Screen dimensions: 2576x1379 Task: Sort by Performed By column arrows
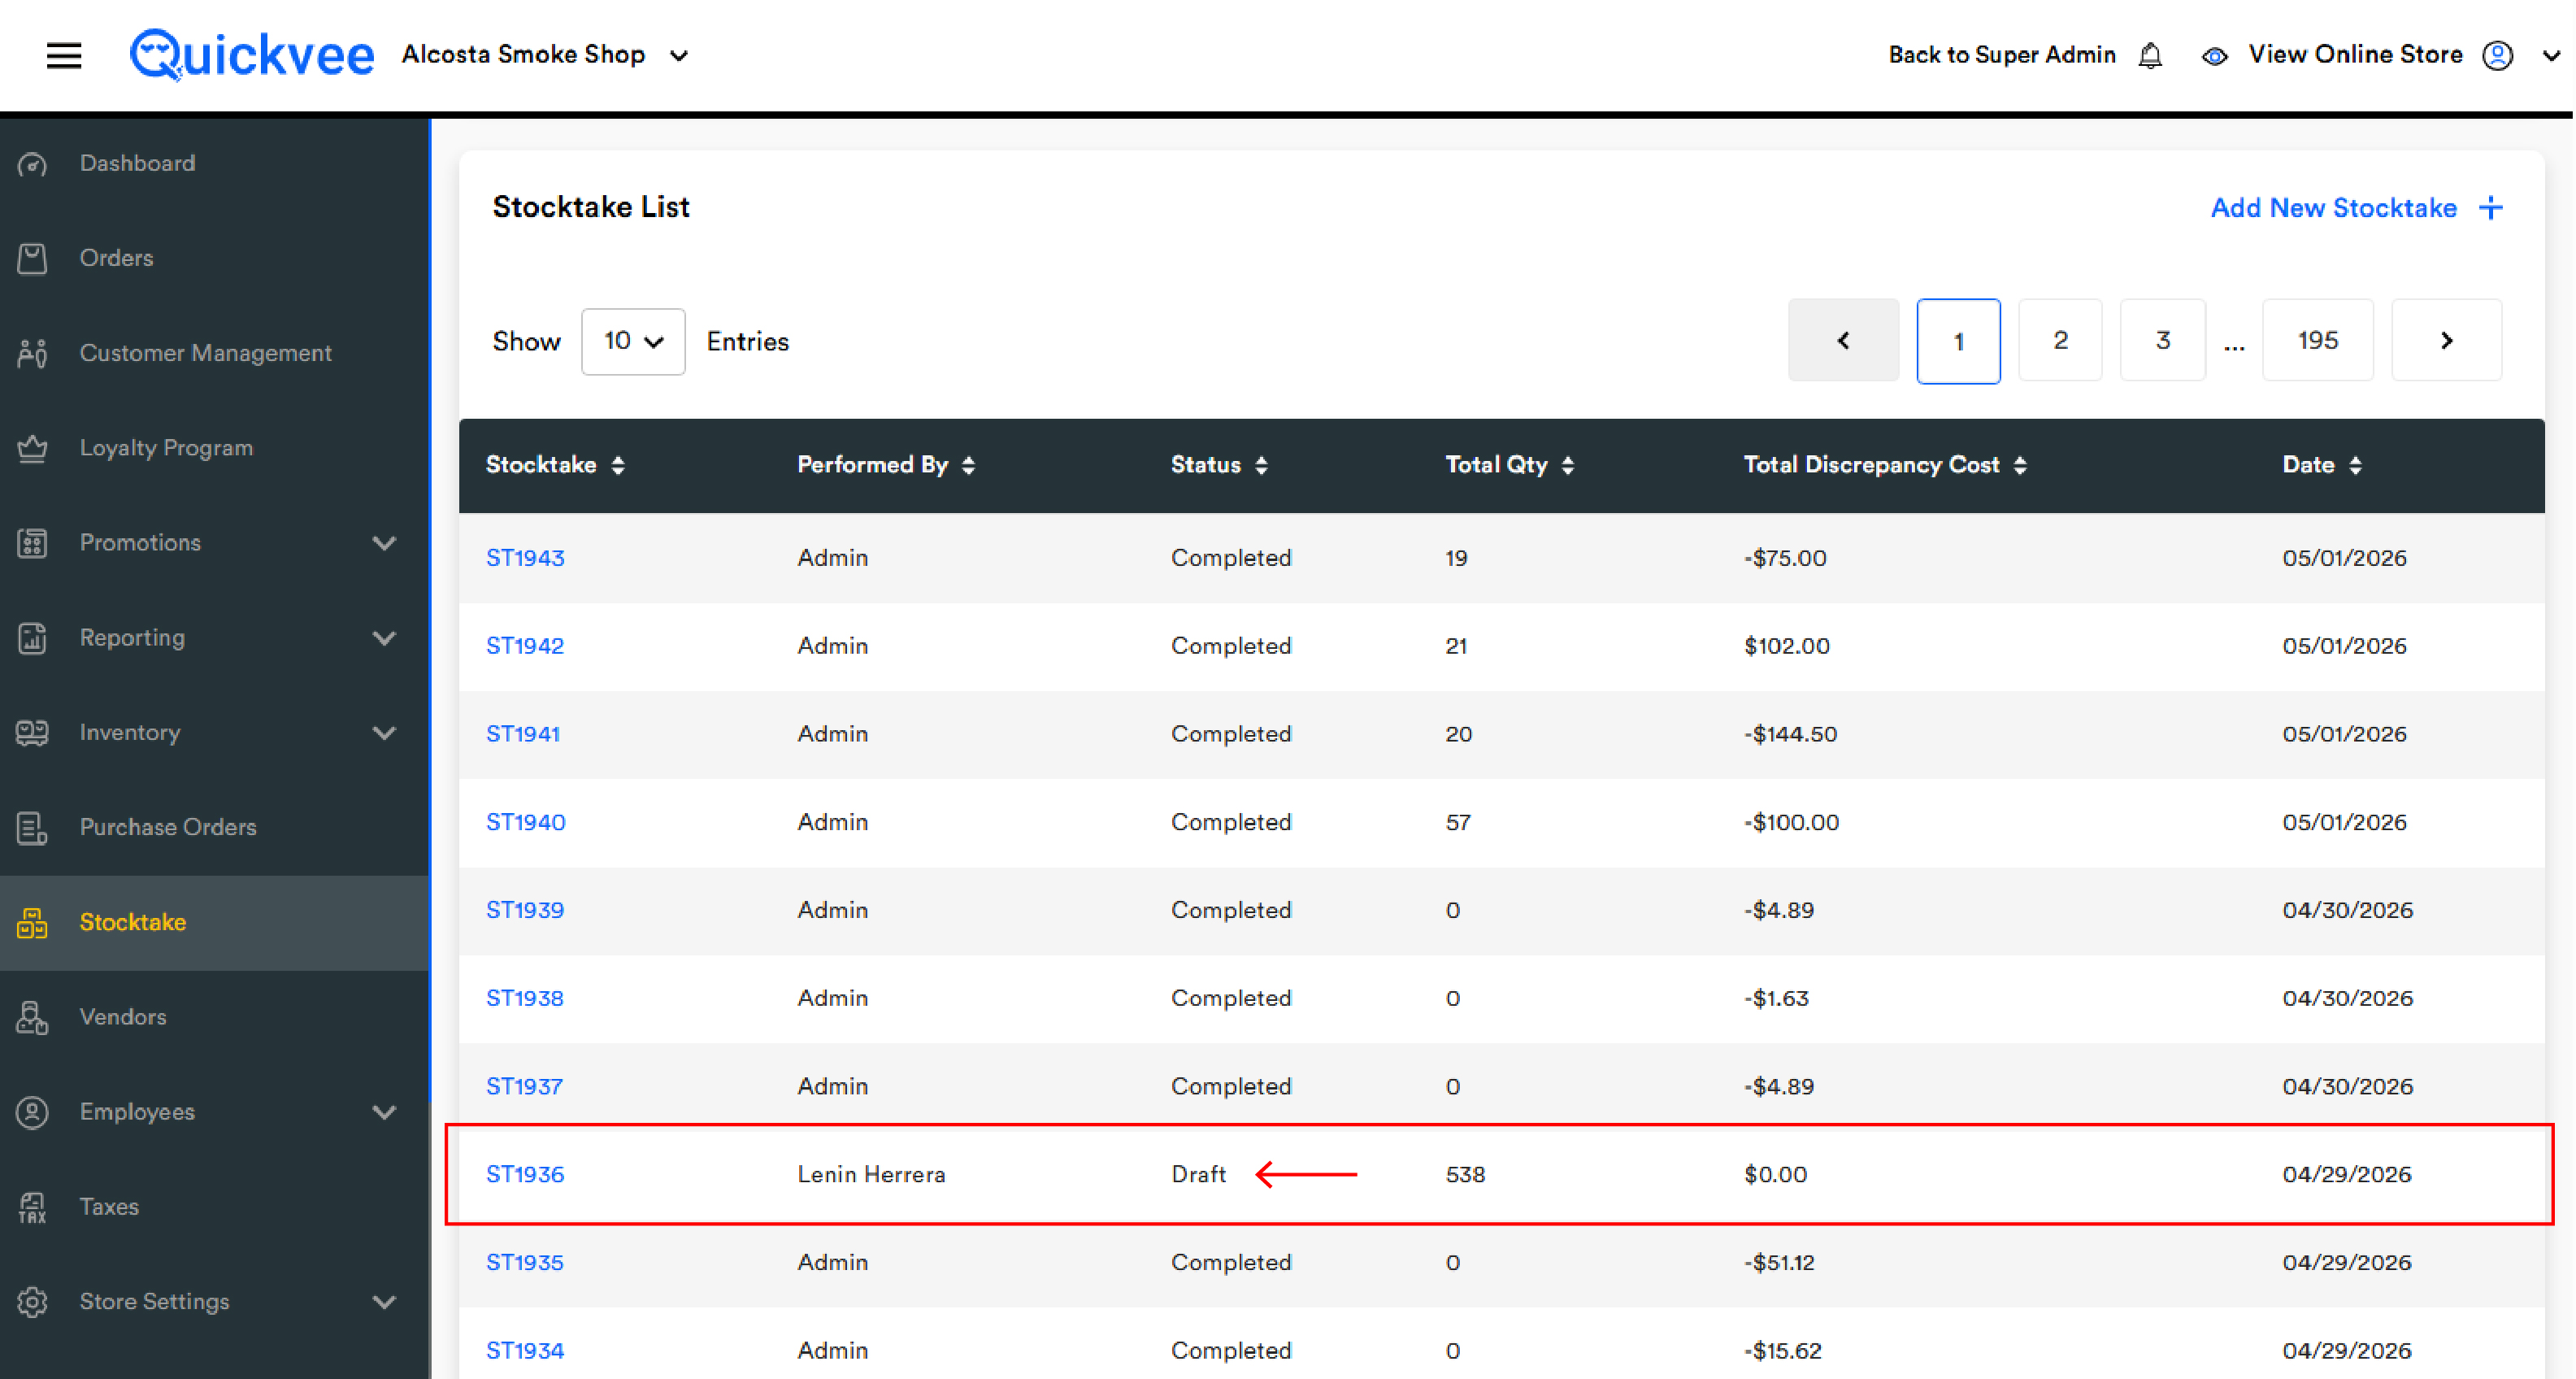coord(968,465)
